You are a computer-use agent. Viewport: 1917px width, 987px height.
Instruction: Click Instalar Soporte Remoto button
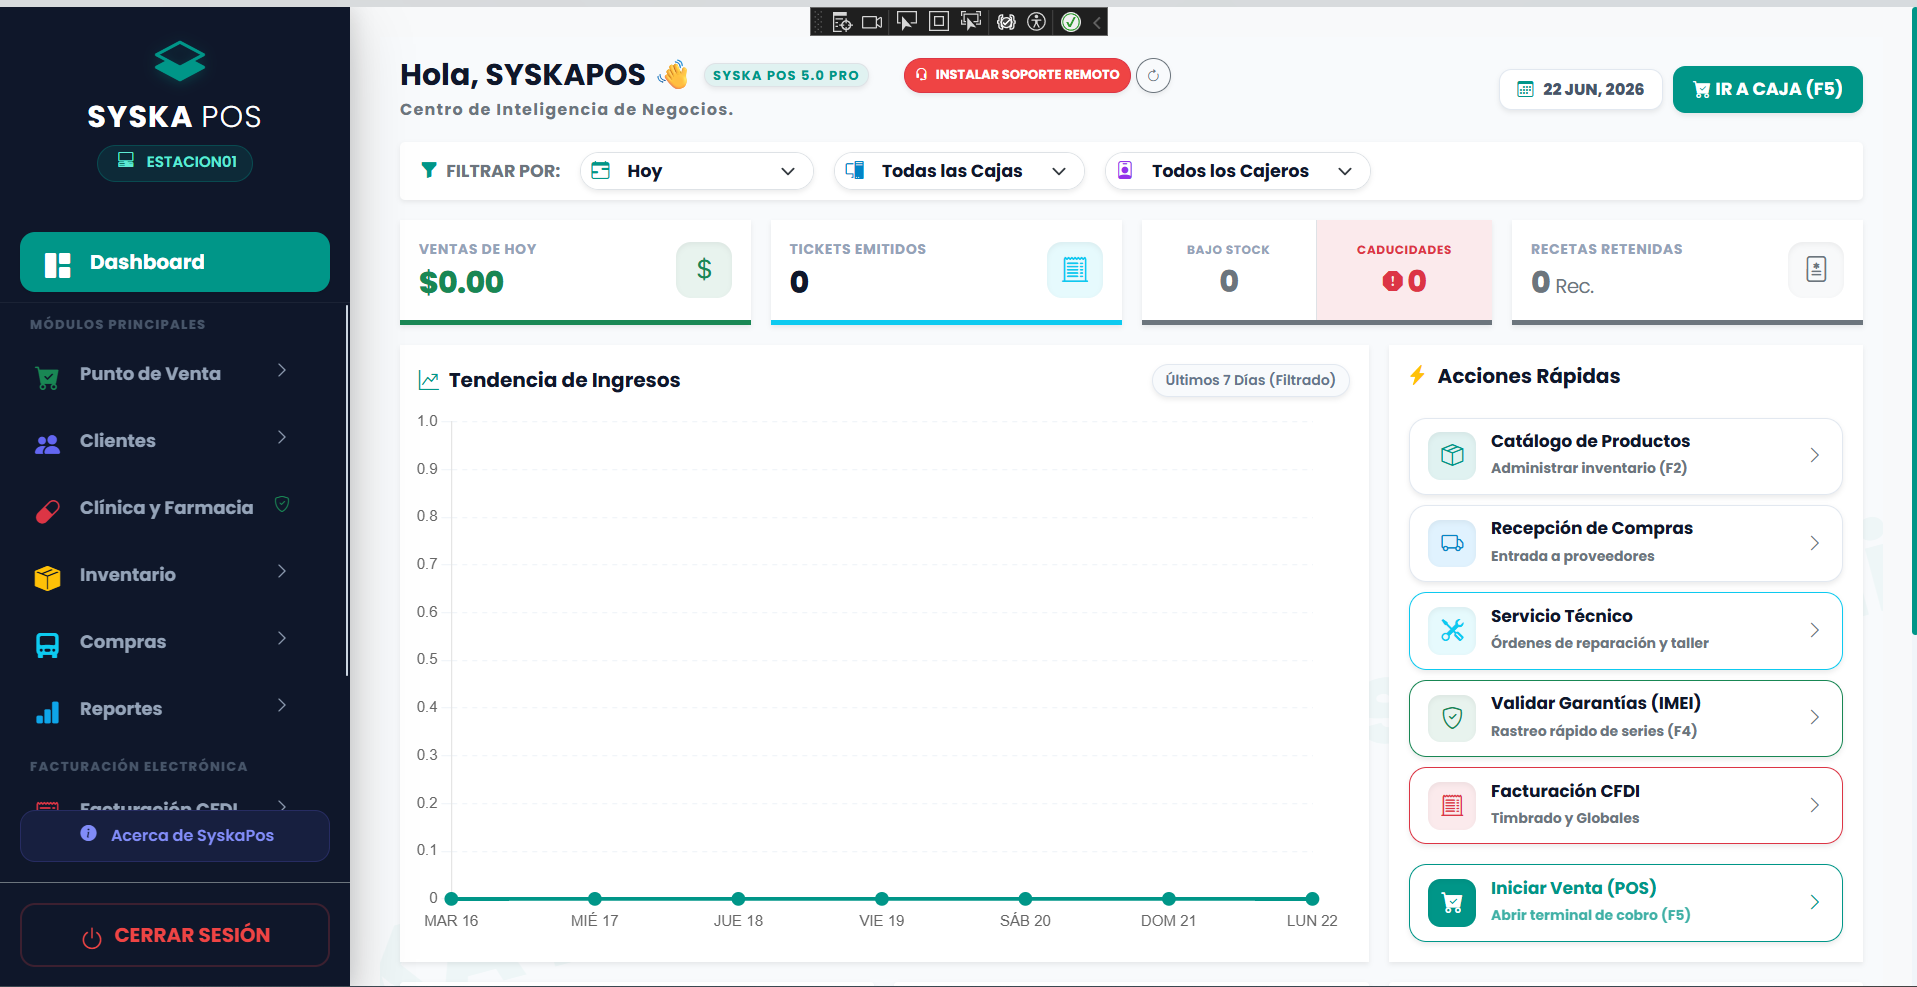pyautogui.click(x=1017, y=75)
